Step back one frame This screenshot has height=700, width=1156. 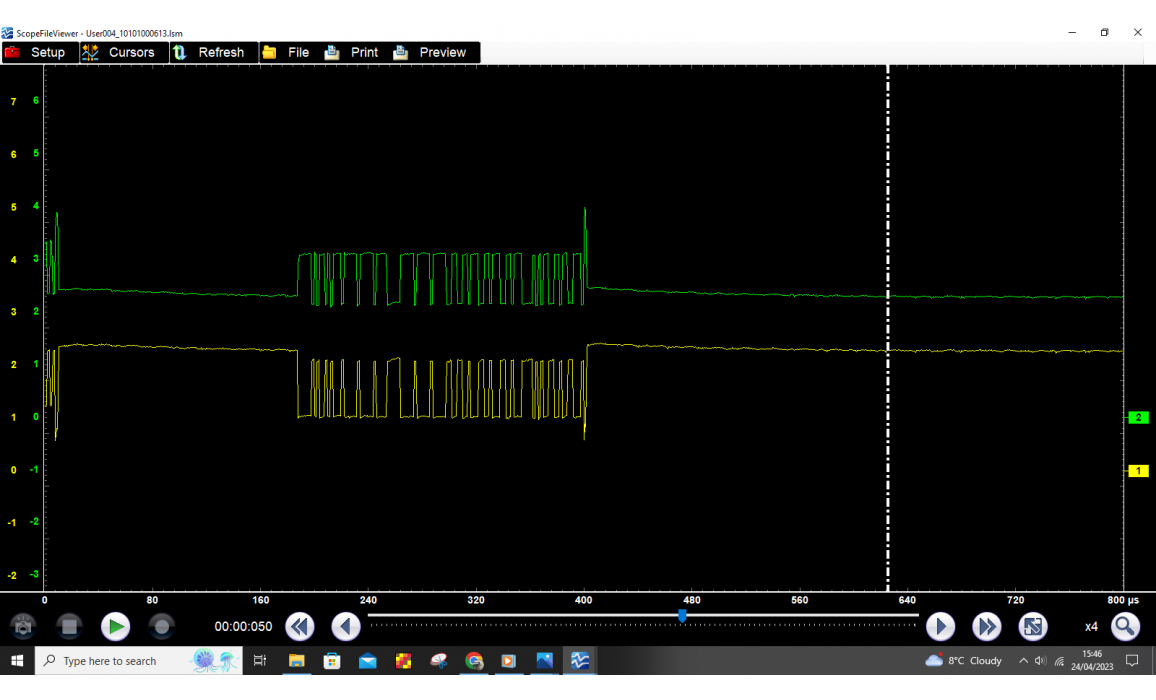346,627
